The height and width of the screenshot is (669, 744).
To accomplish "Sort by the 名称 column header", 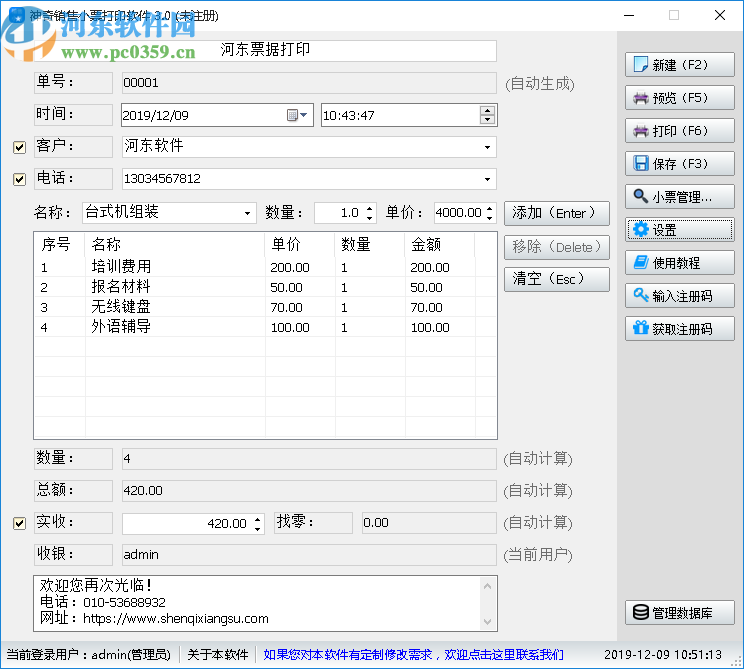I will click(175, 244).
